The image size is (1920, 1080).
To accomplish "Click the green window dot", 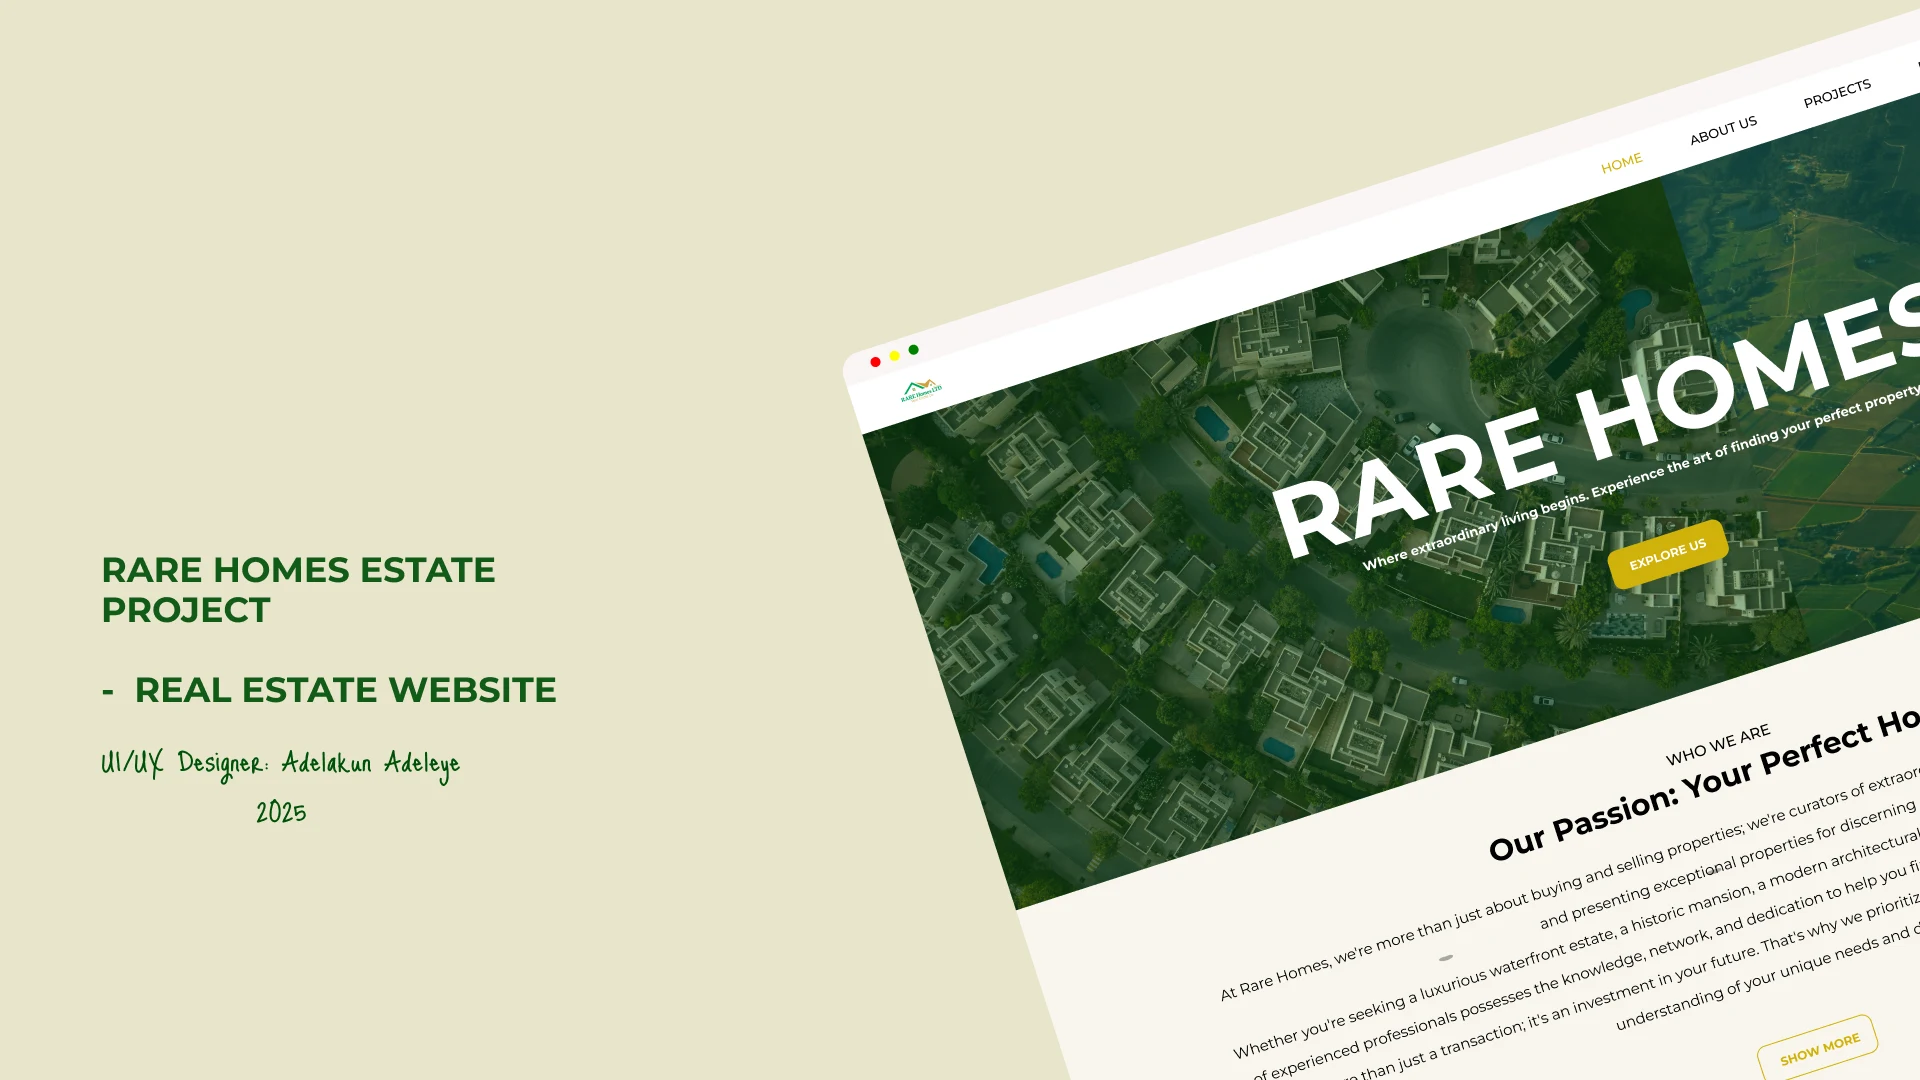I will coord(913,350).
